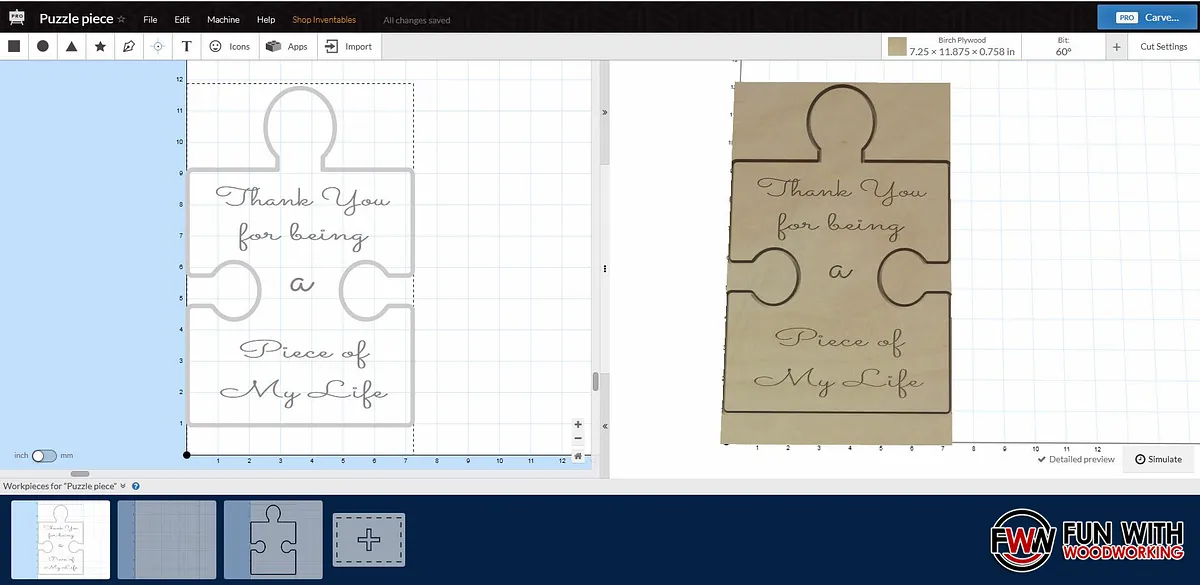1200x585 pixels.
Task: Select the Circle shape tool
Action: coord(43,46)
